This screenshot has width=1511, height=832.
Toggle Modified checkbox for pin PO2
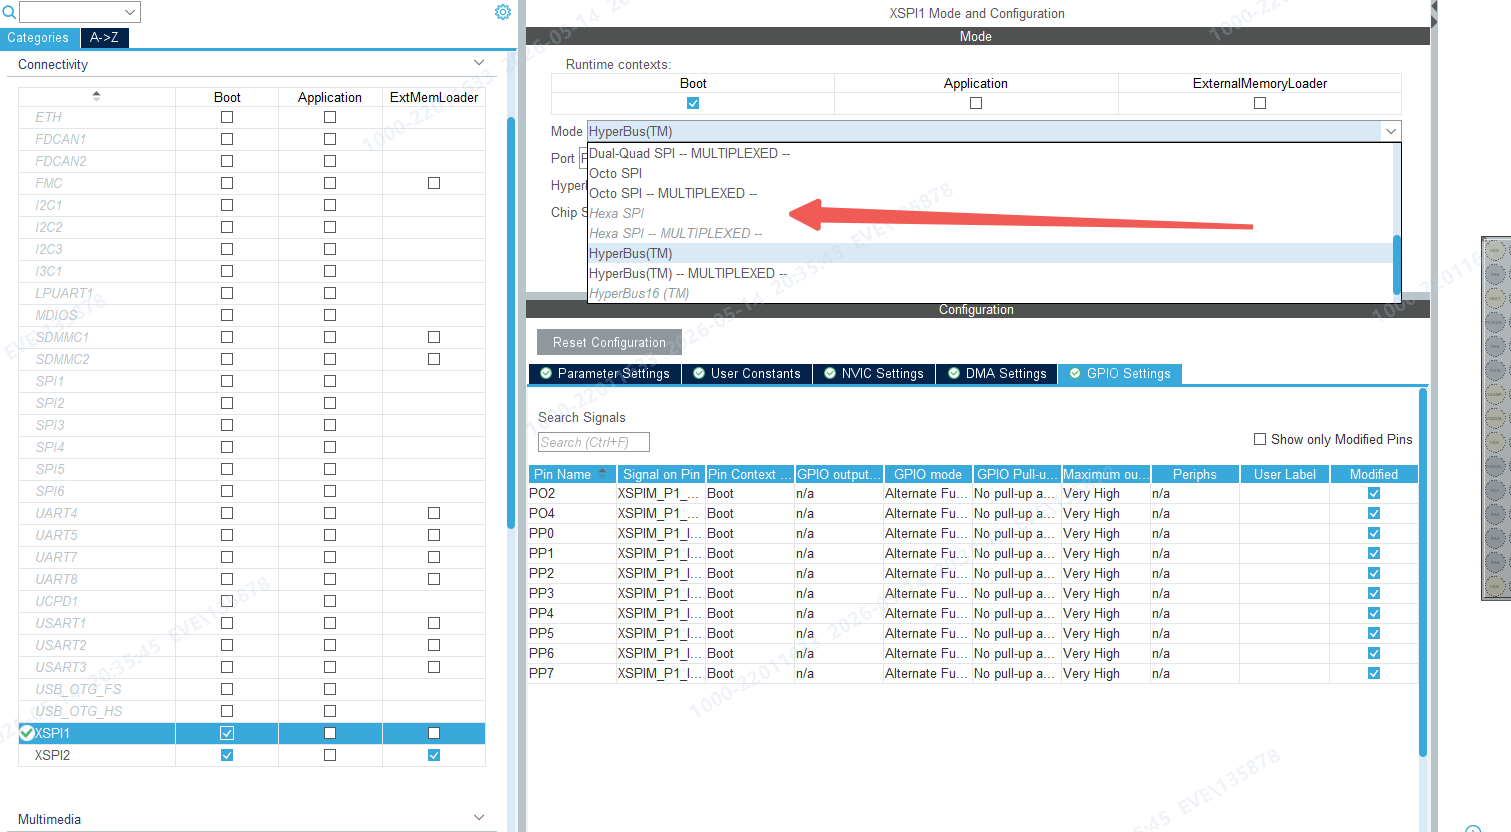pos(1374,493)
